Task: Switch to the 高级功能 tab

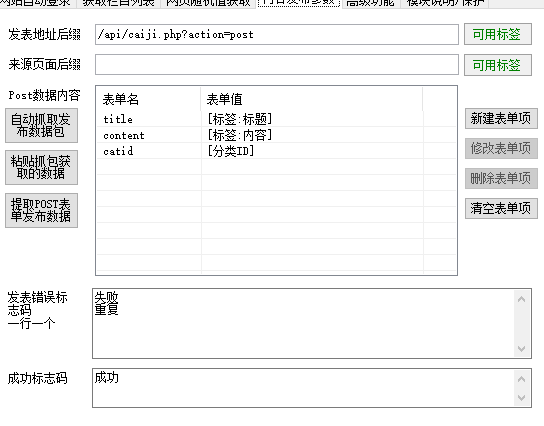Action: pos(371,3)
